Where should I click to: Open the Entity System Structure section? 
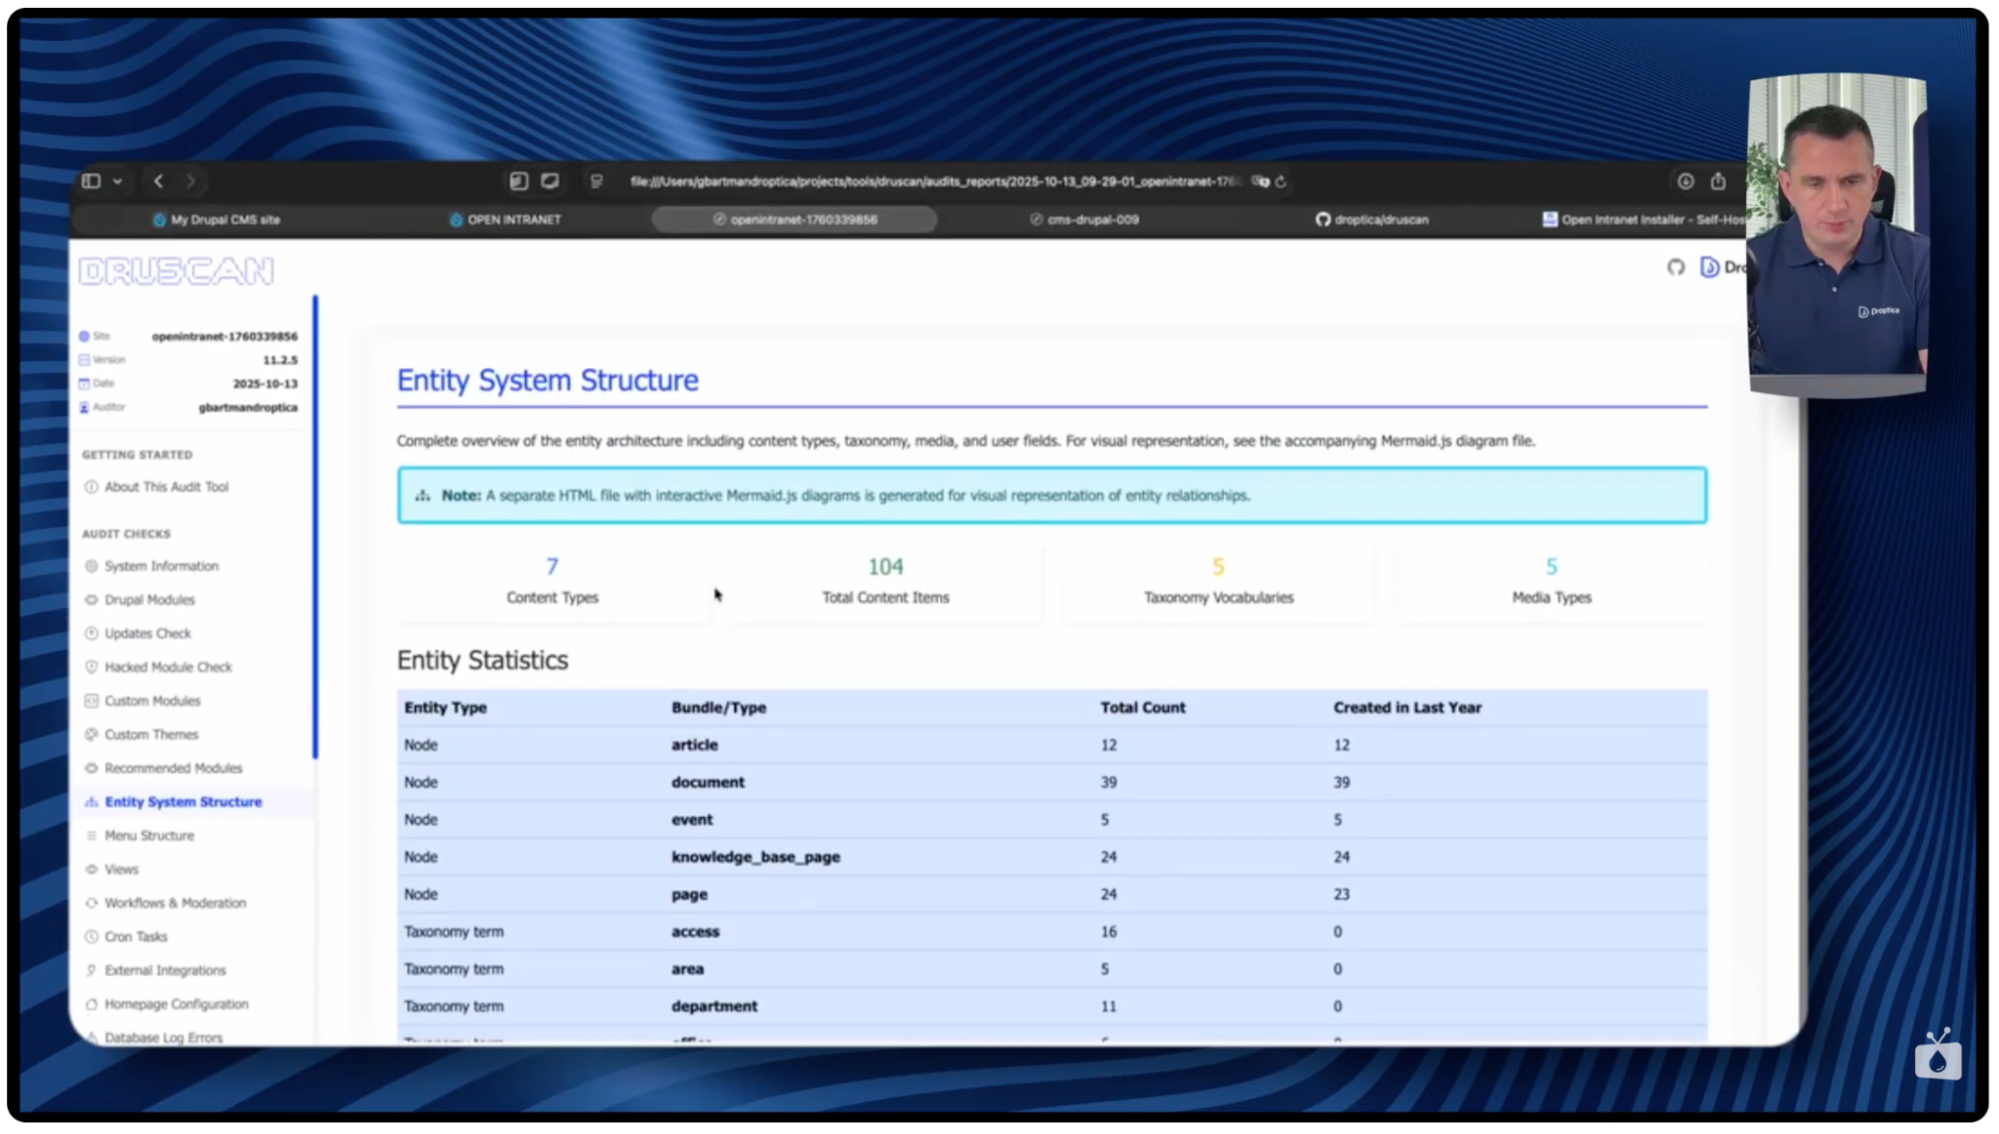184,801
